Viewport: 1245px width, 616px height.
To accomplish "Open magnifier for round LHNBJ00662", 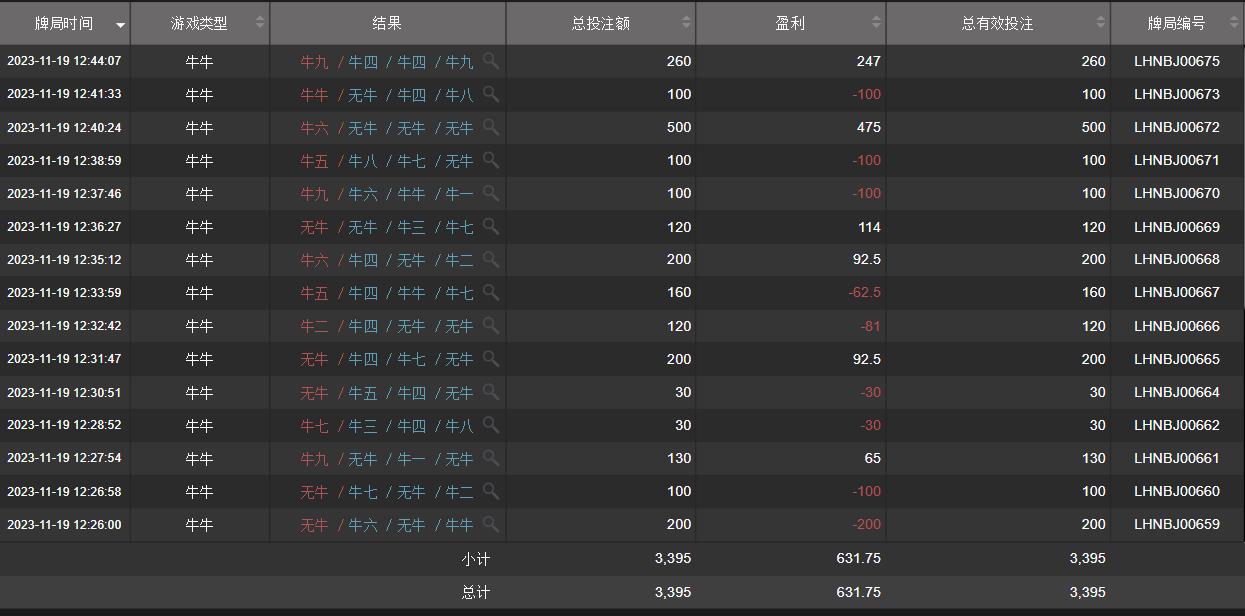I will pyautogui.click(x=491, y=424).
